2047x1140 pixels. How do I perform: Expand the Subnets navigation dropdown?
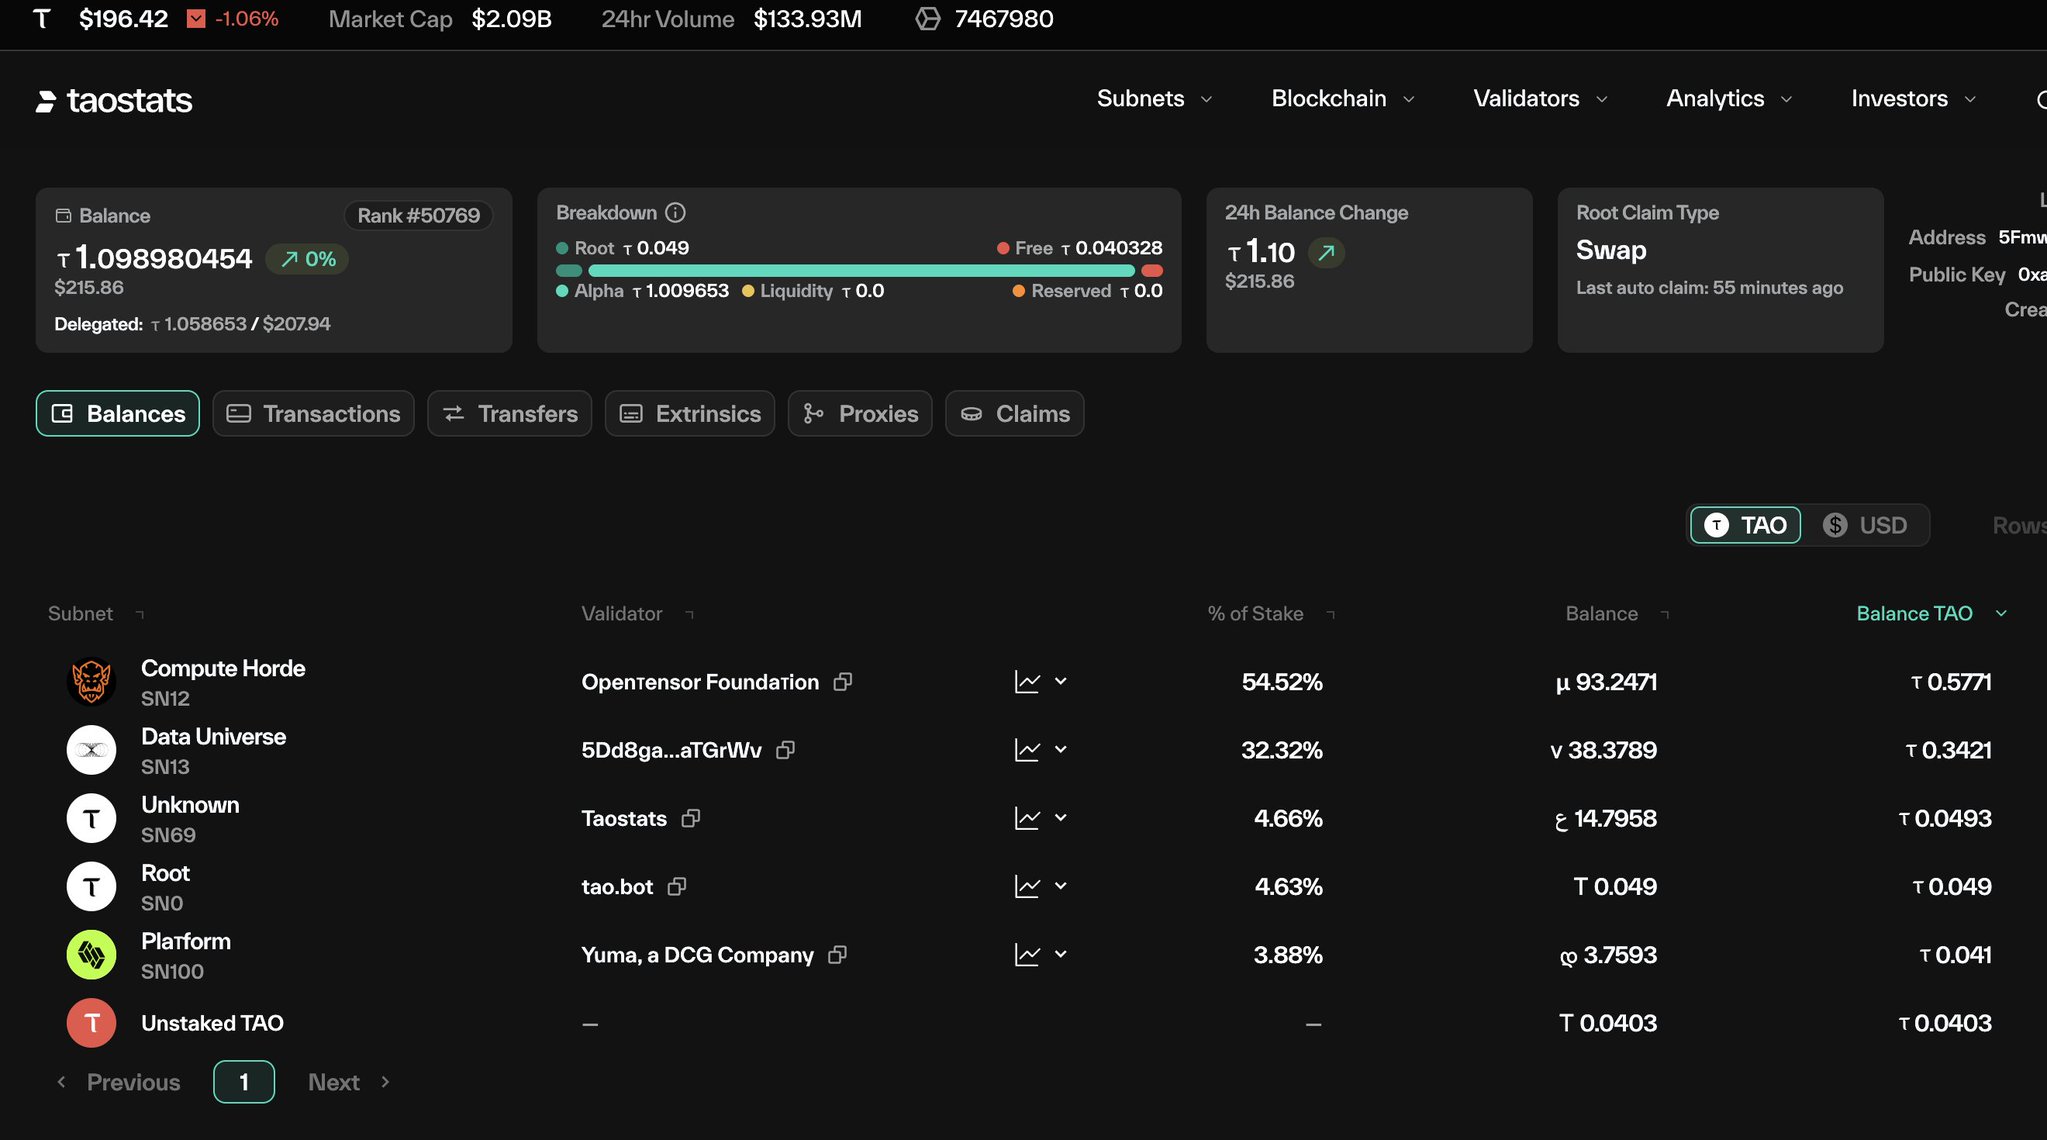(1154, 99)
